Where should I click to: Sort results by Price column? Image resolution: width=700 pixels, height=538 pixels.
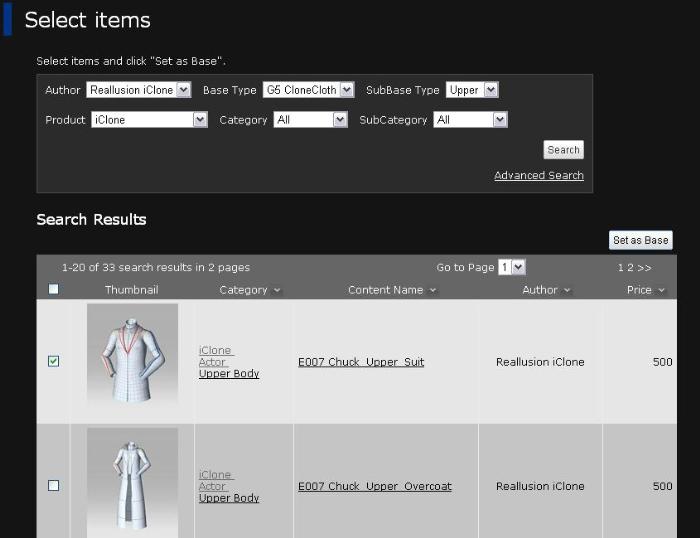click(x=646, y=290)
